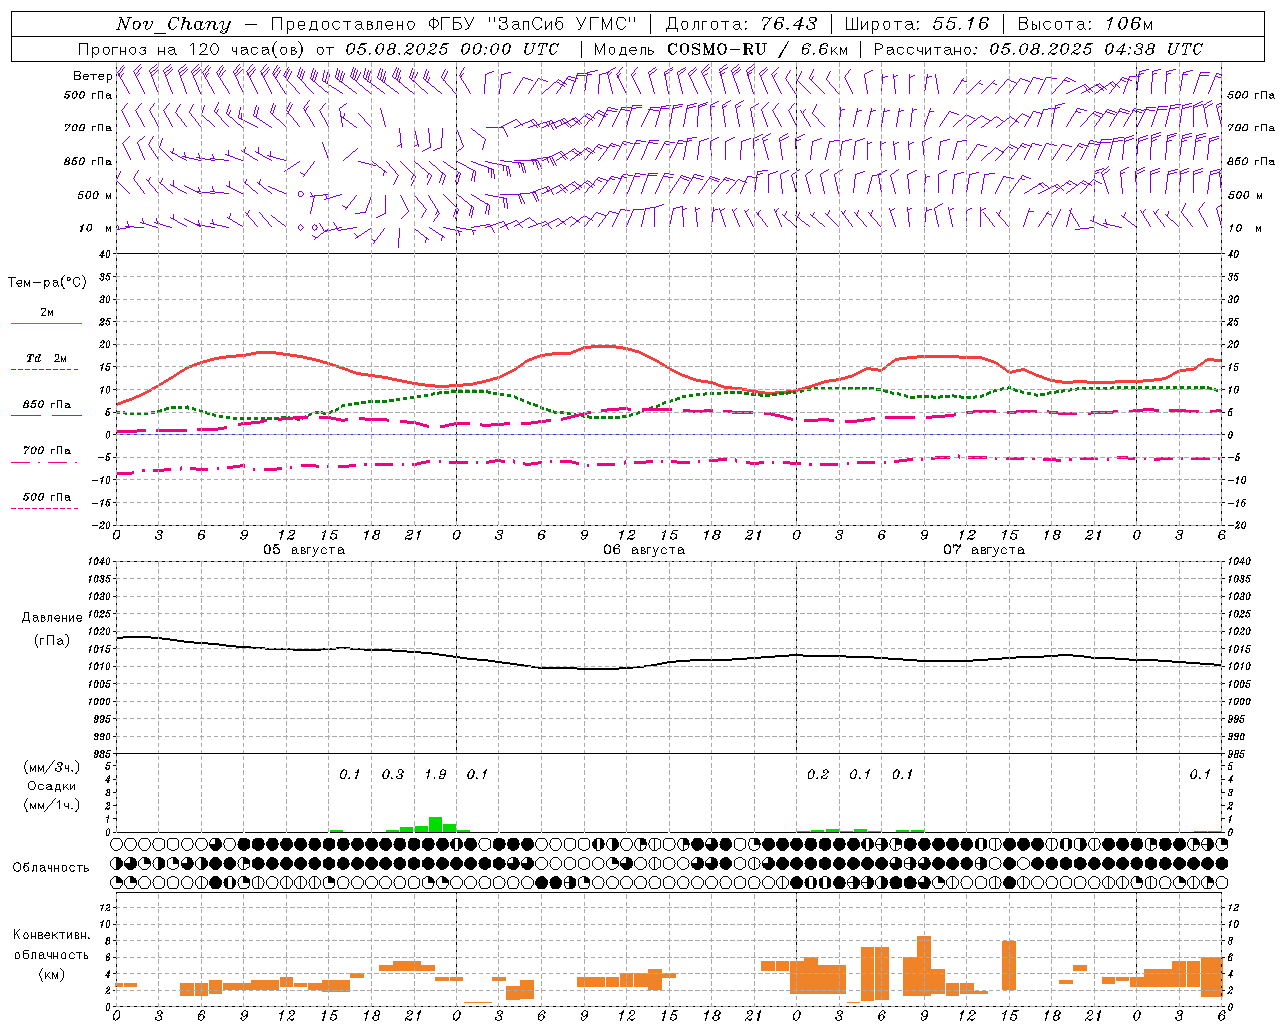Click the 3-hour precipitation value 0.3
The image size is (1280, 1024).
[x=393, y=775]
